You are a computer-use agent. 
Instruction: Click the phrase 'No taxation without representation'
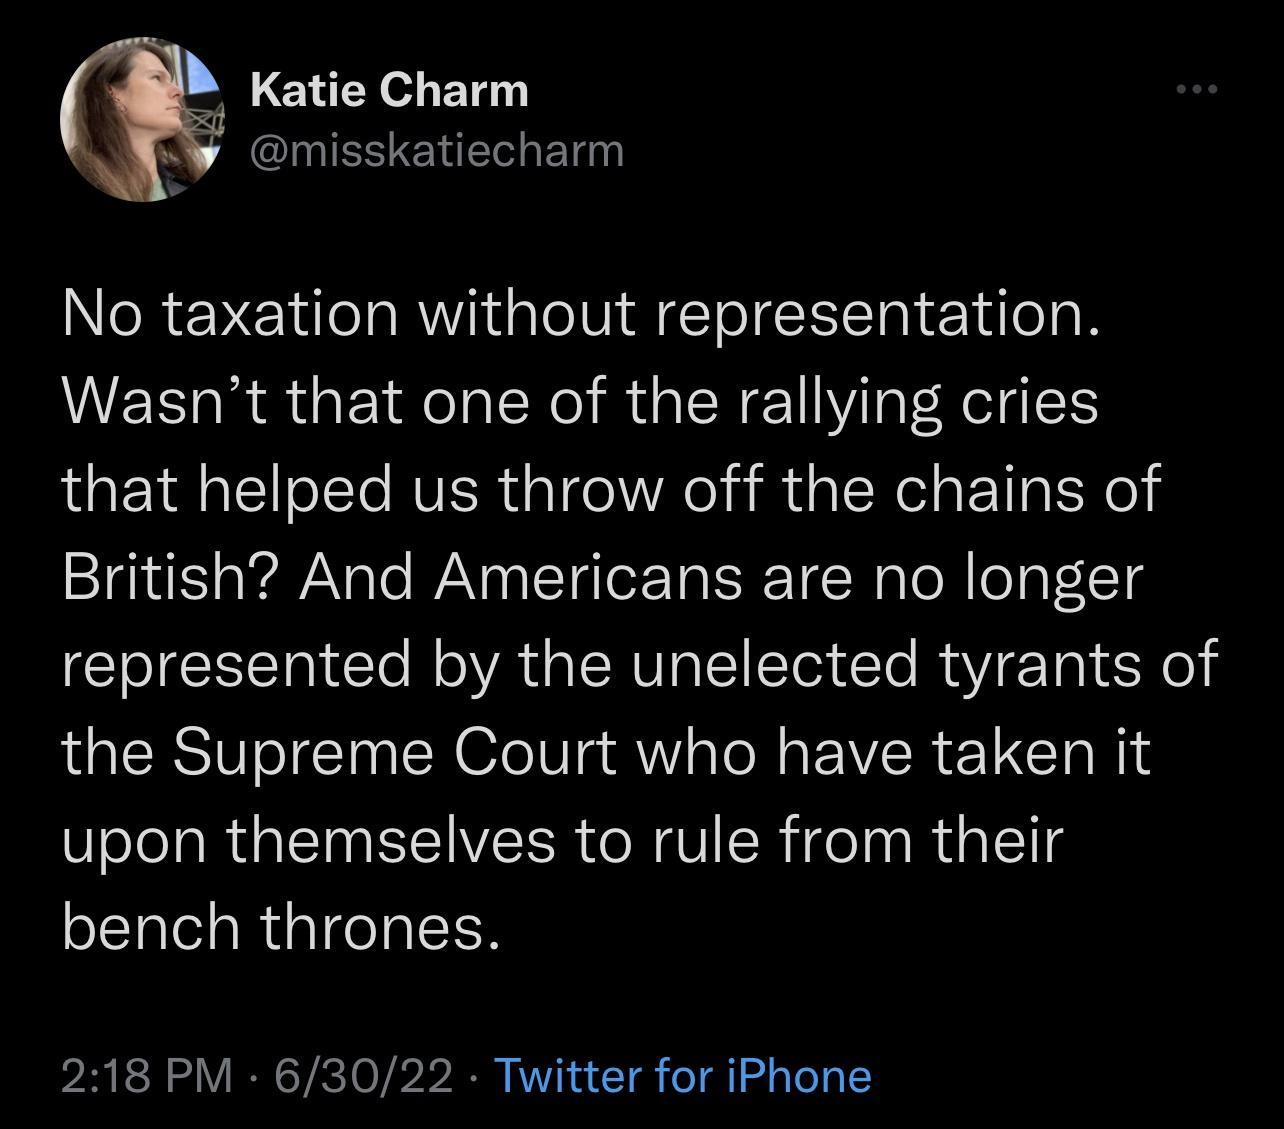(x=580, y=313)
